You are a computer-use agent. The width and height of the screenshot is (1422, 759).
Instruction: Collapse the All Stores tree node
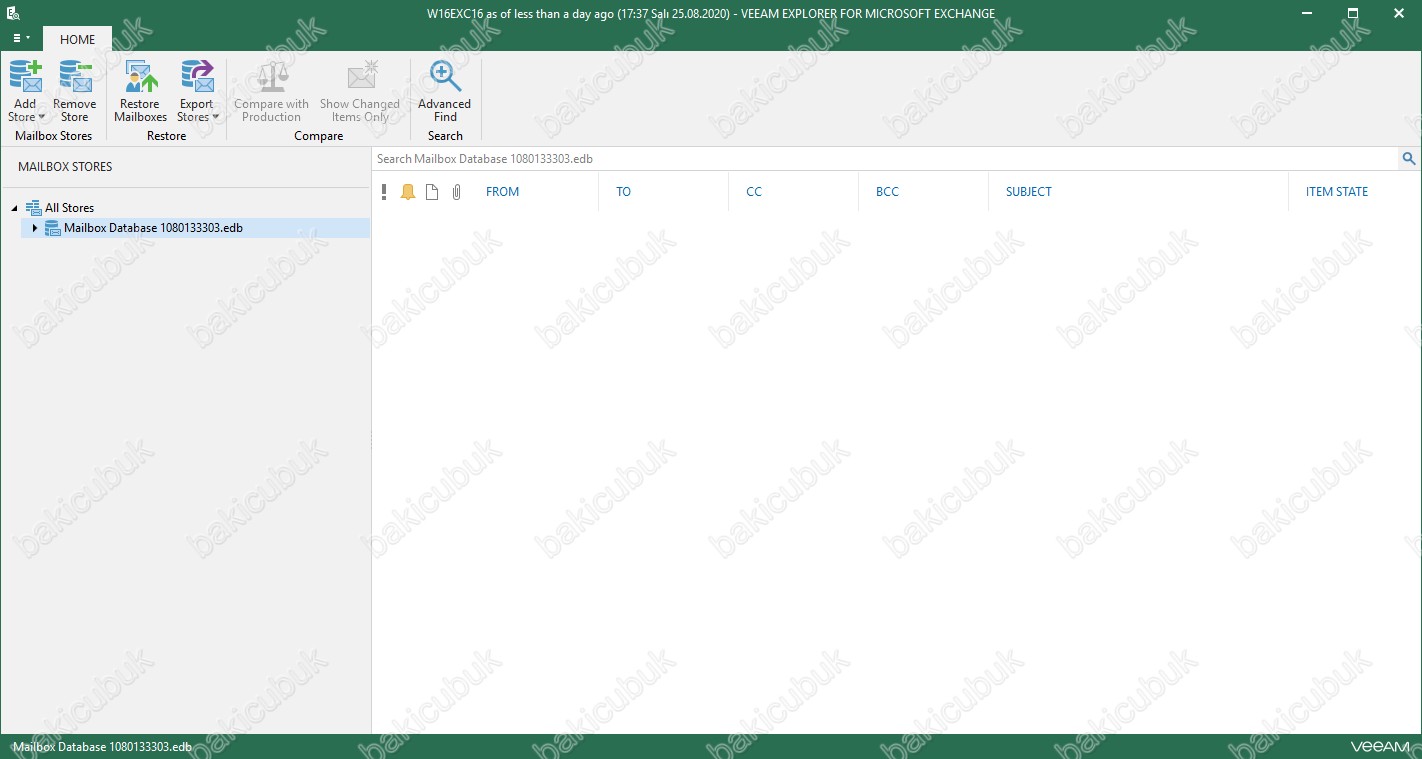[15, 208]
